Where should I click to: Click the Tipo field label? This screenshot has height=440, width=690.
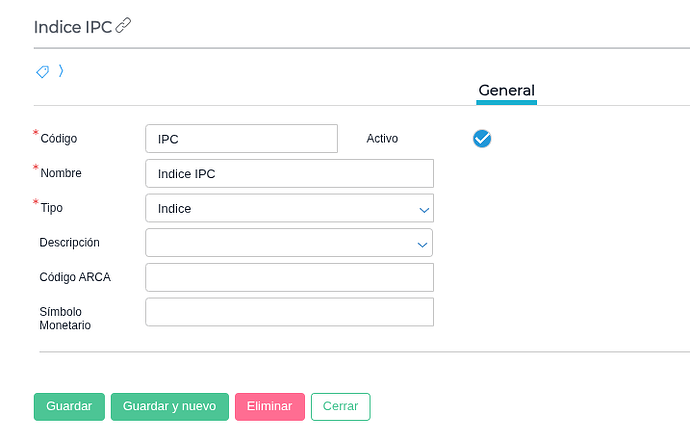pyautogui.click(x=51, y=208)
